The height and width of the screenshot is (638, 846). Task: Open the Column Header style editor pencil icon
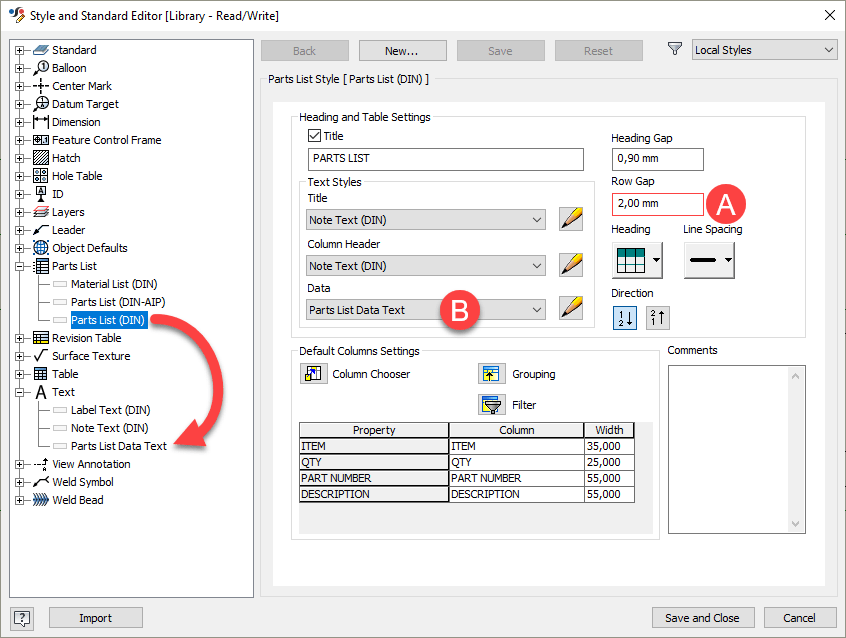tap(571, 265)
